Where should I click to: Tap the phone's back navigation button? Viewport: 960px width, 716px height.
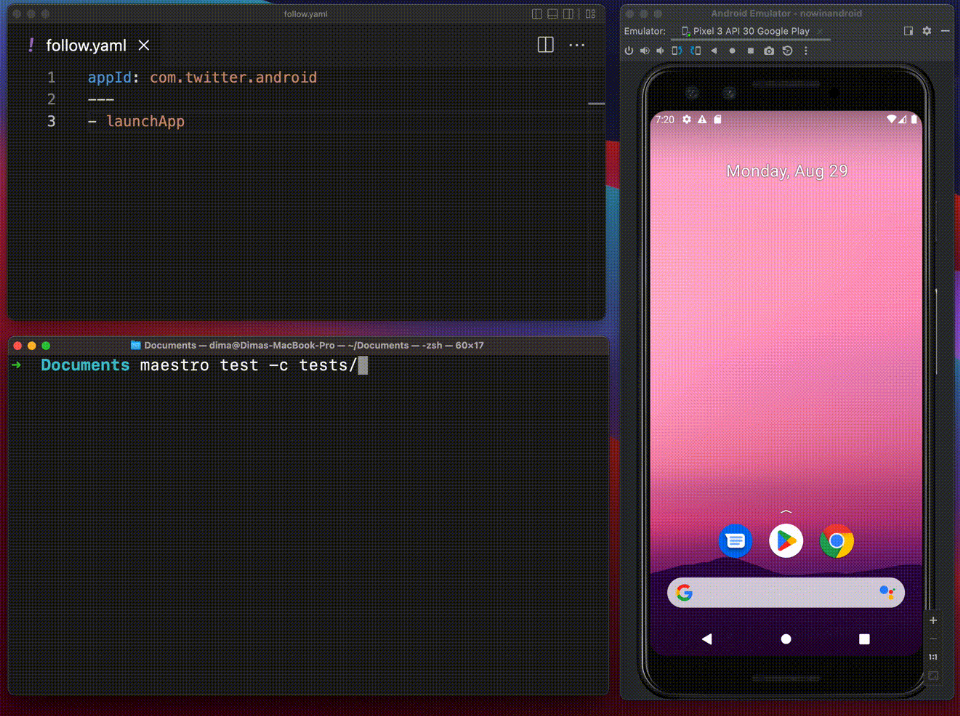point(707,639)
